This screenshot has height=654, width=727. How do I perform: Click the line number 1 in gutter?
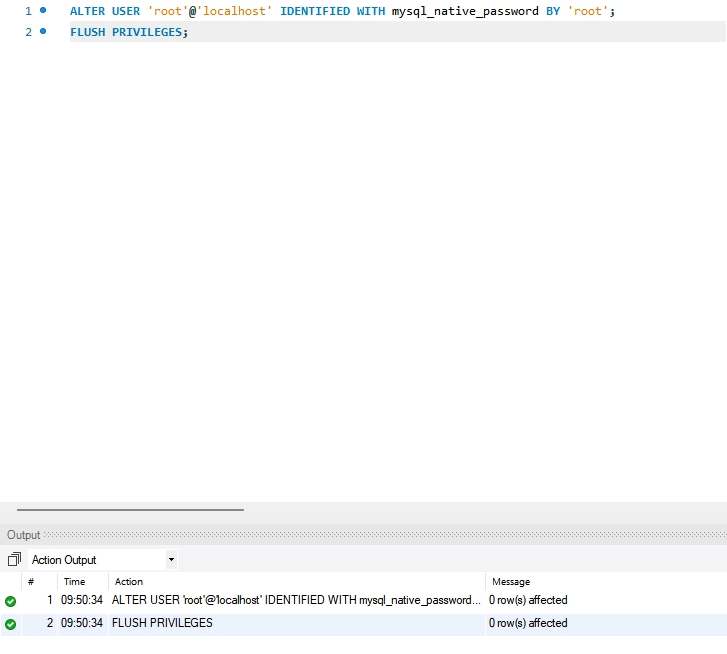[28, 11]
